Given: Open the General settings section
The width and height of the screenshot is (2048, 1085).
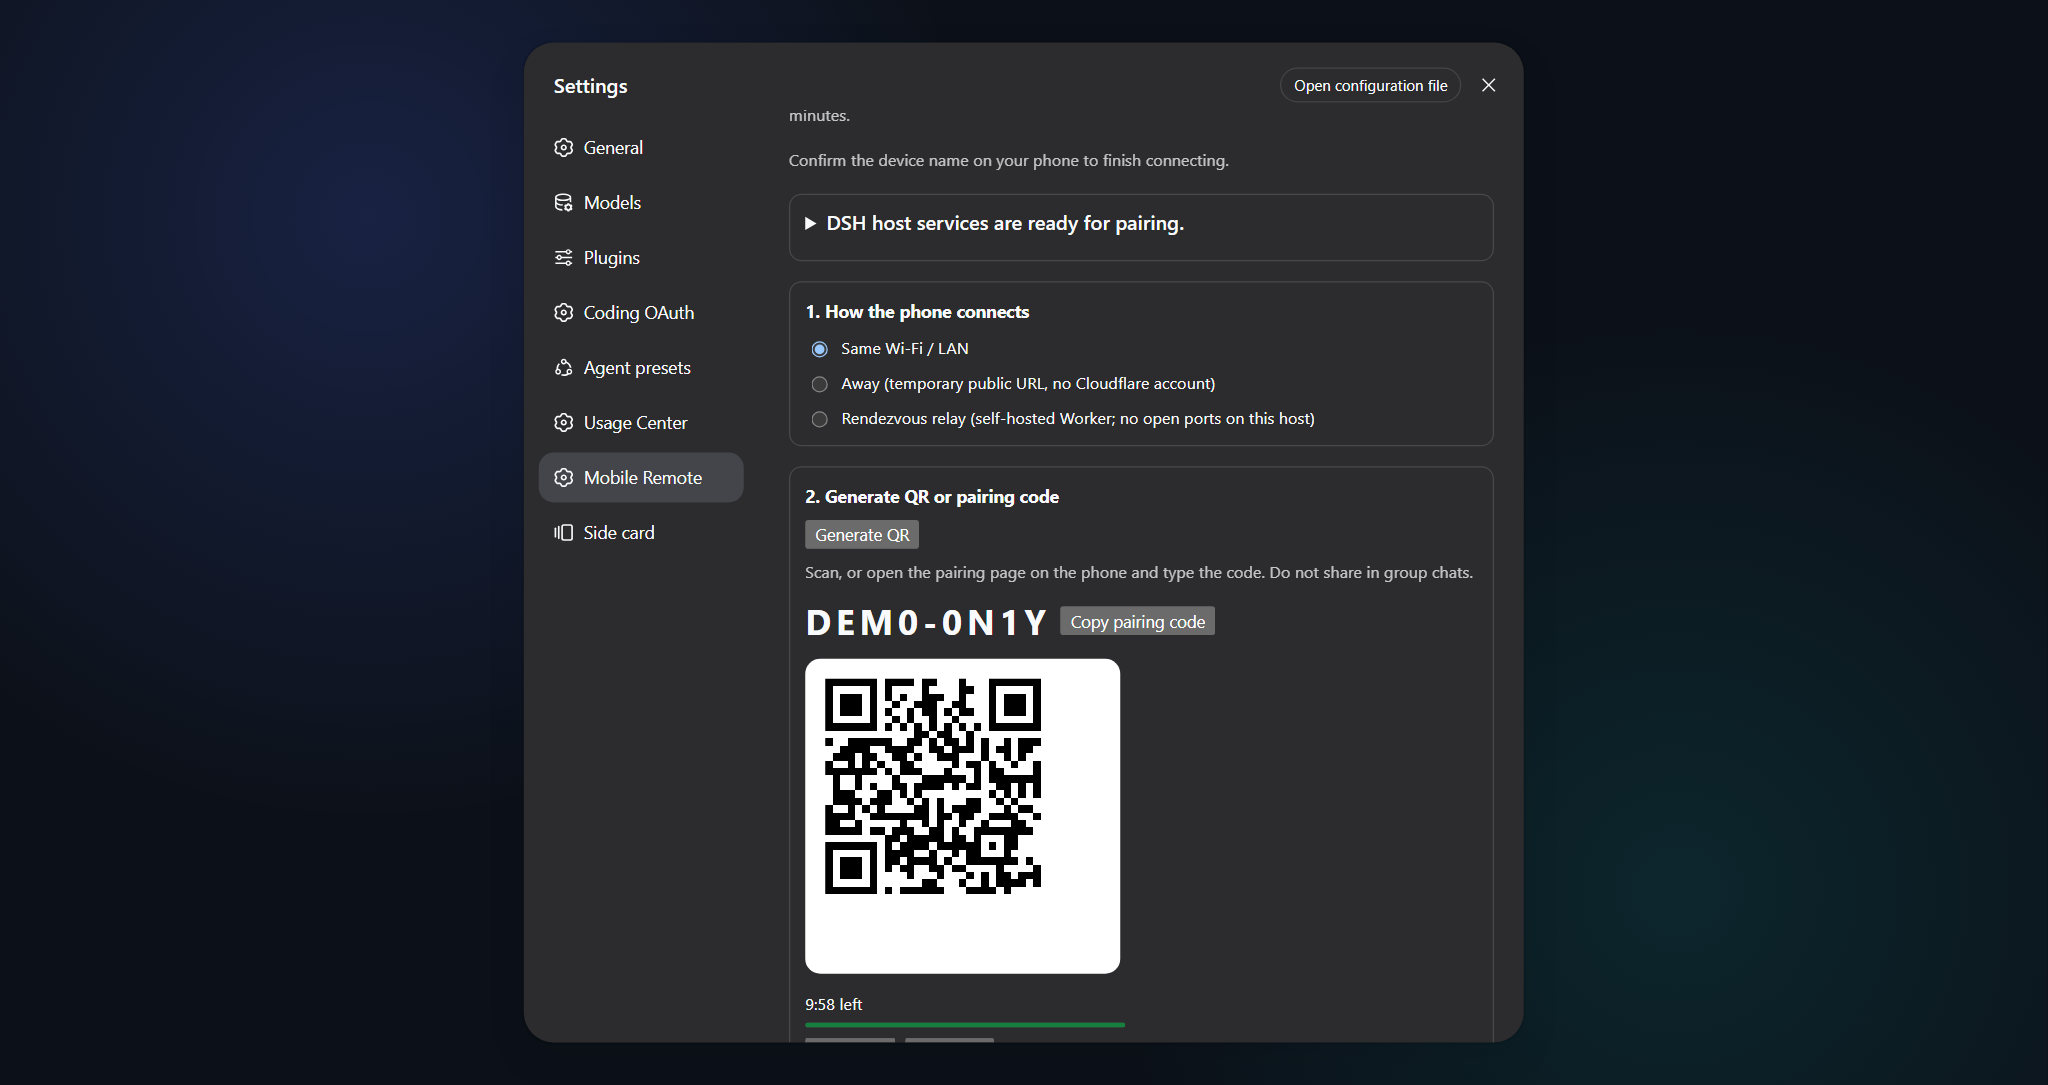Looking at the screenshot, I should point(641,148).
